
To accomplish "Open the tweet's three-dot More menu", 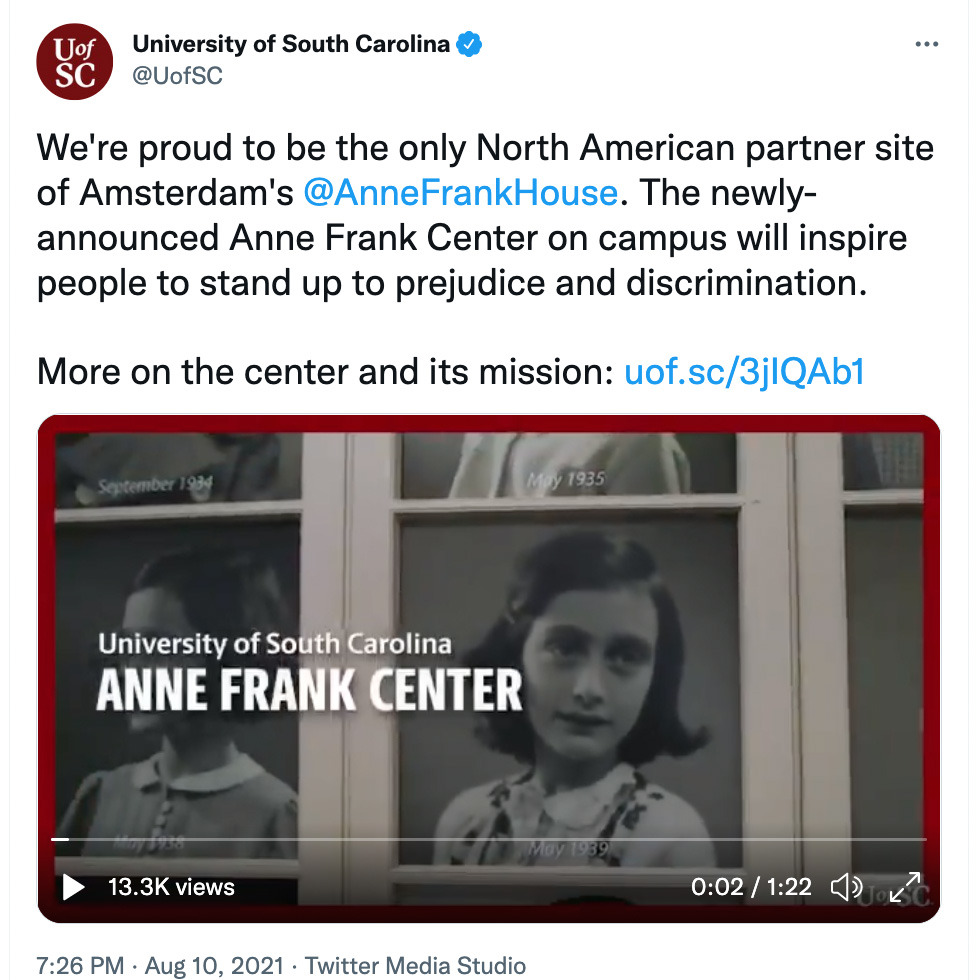I will click(x=927, y=45).
